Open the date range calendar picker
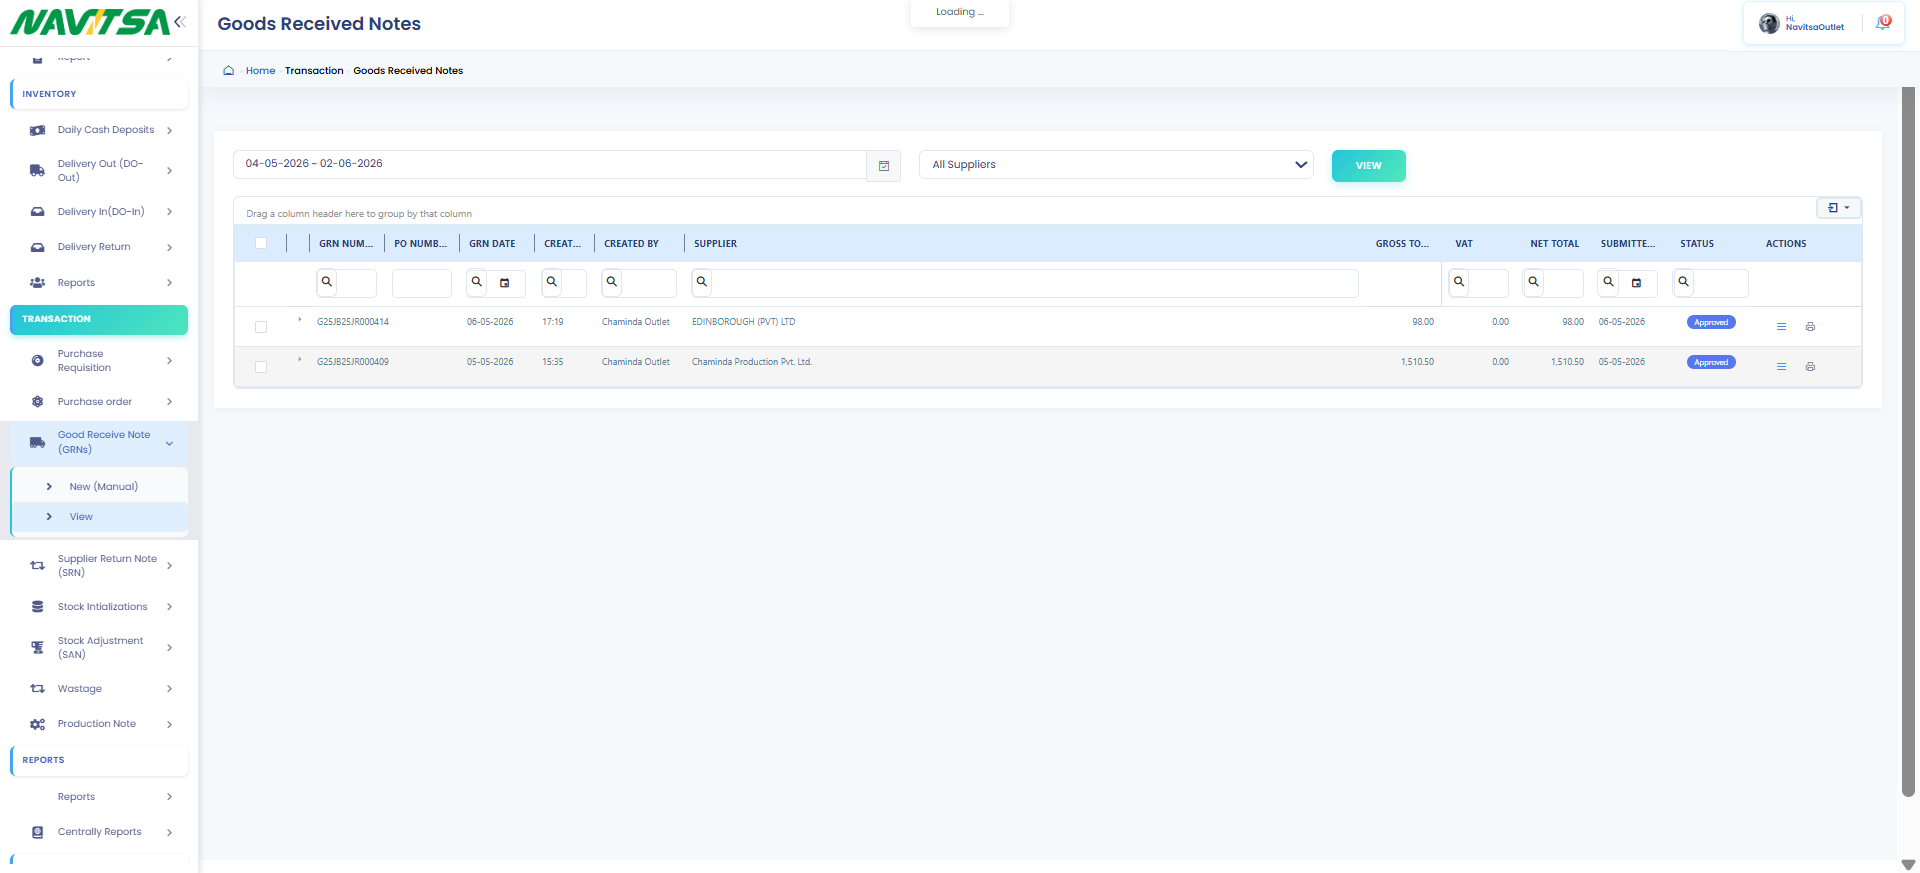Screen dimensions: 1920x873 [884, 165]
